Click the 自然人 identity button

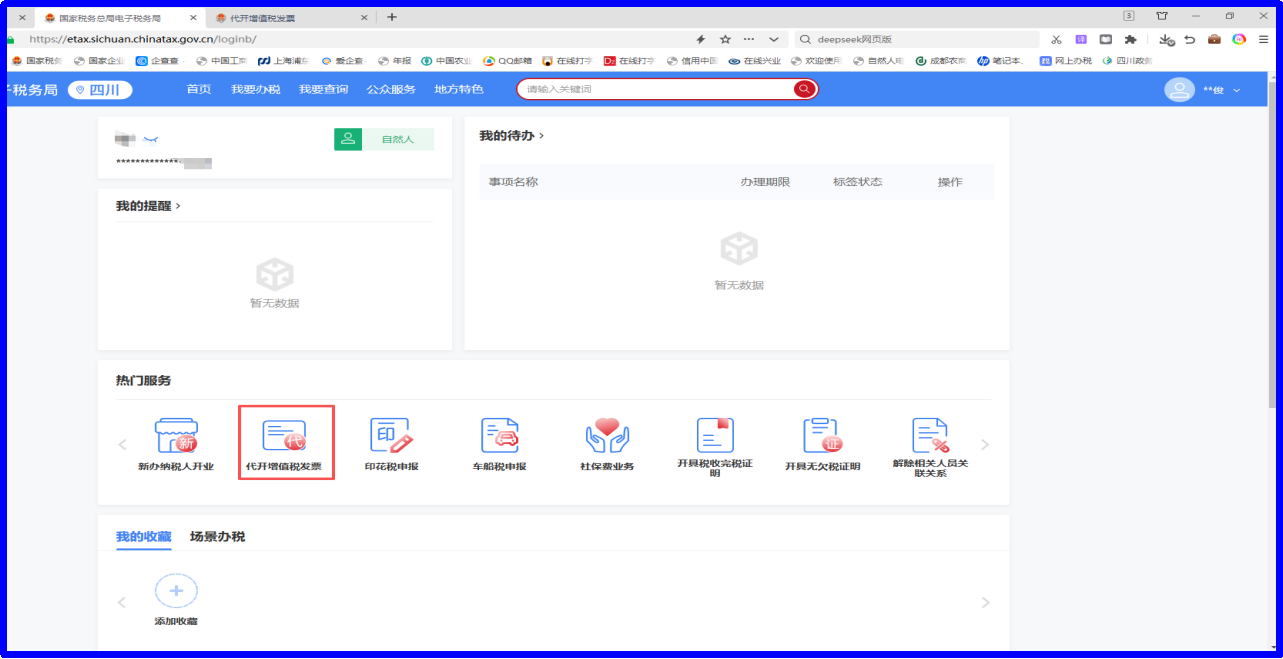(x=385, y=139)
